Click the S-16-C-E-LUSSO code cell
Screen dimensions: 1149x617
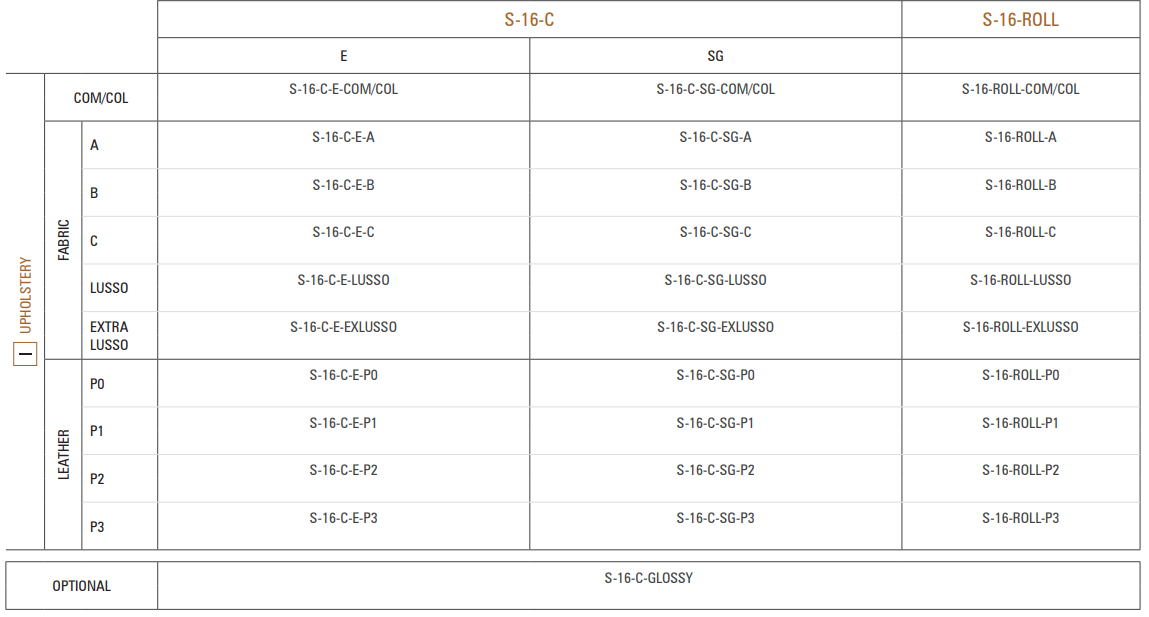point(344,280)
